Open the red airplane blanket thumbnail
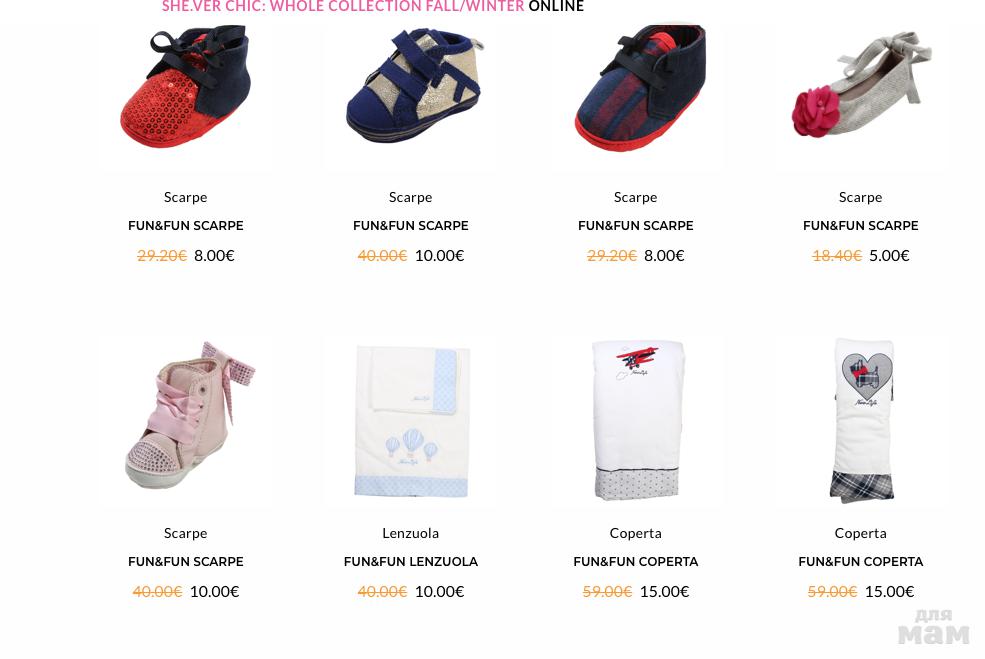 click(x=638, y=420)
